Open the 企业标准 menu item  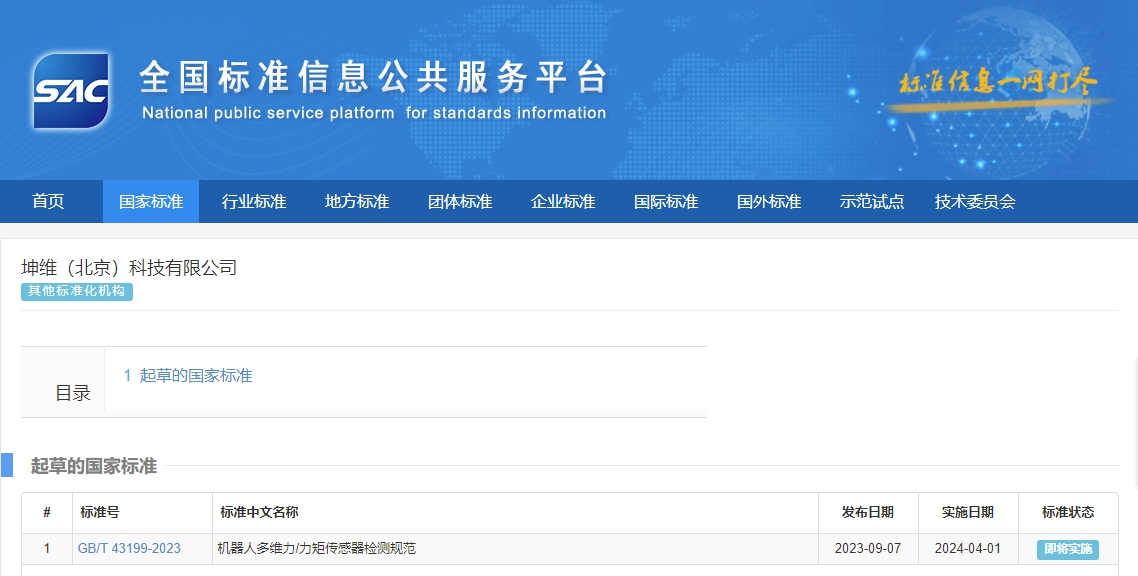coord(563,202)
